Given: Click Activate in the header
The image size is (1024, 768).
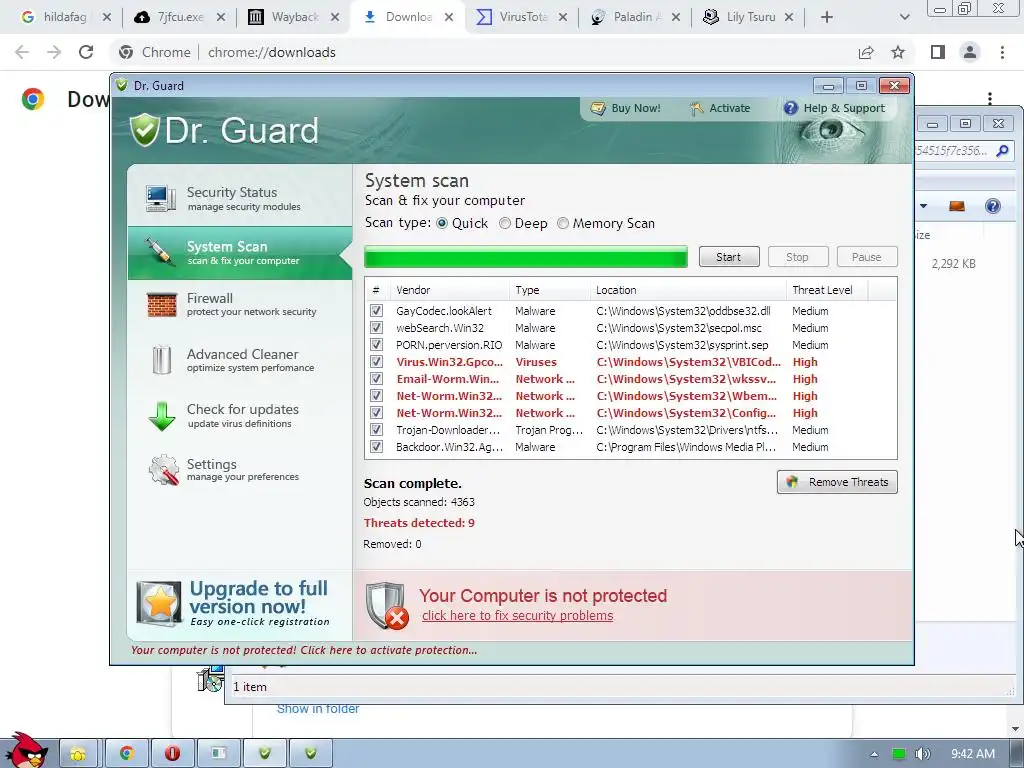Looking at the screenshot, I should coord(720,108).
